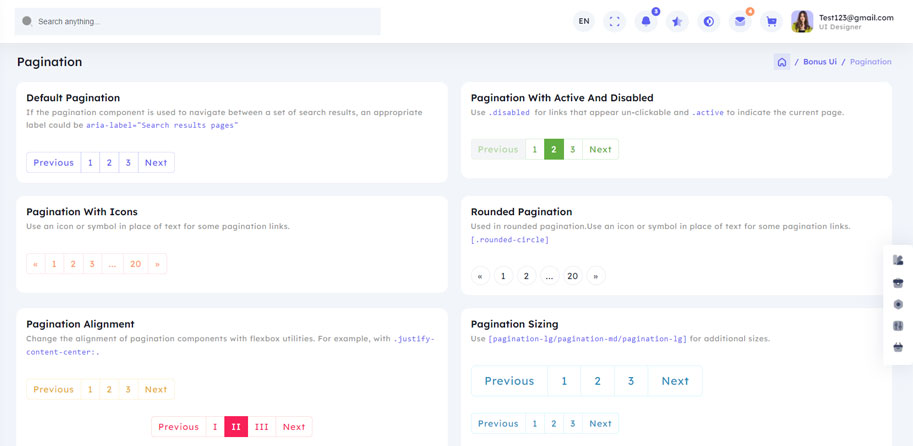913x446 pixels.
Task: Select page 1 in Default Pagination
Action: point(90,162)
